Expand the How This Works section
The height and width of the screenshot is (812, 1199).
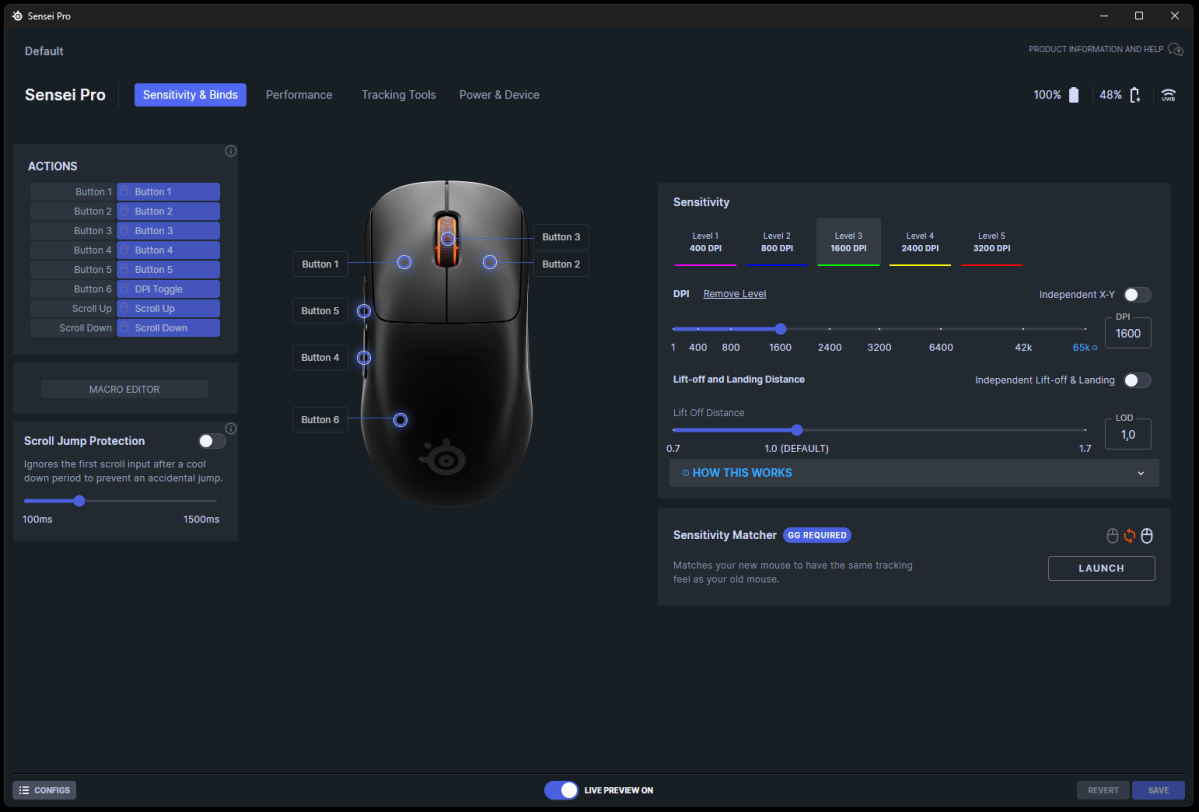click(x=914, y=473)
